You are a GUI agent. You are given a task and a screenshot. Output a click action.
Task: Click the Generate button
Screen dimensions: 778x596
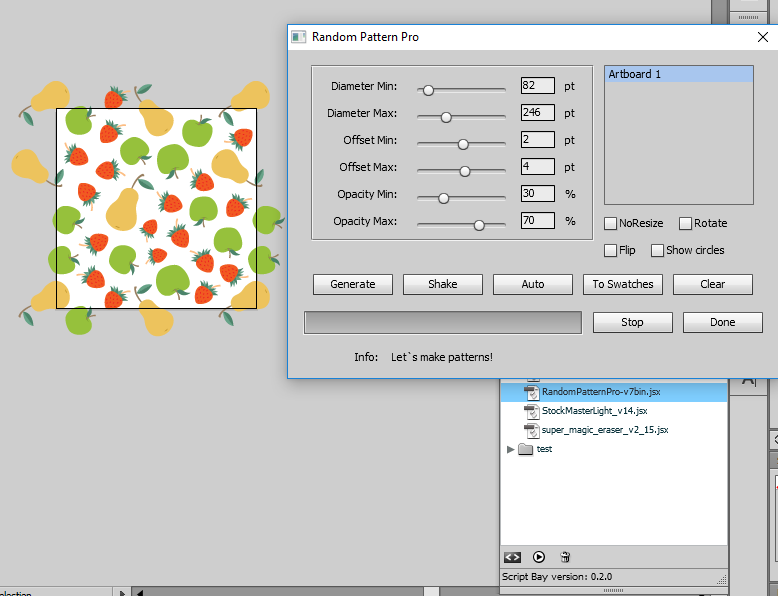tap(353, 284)
